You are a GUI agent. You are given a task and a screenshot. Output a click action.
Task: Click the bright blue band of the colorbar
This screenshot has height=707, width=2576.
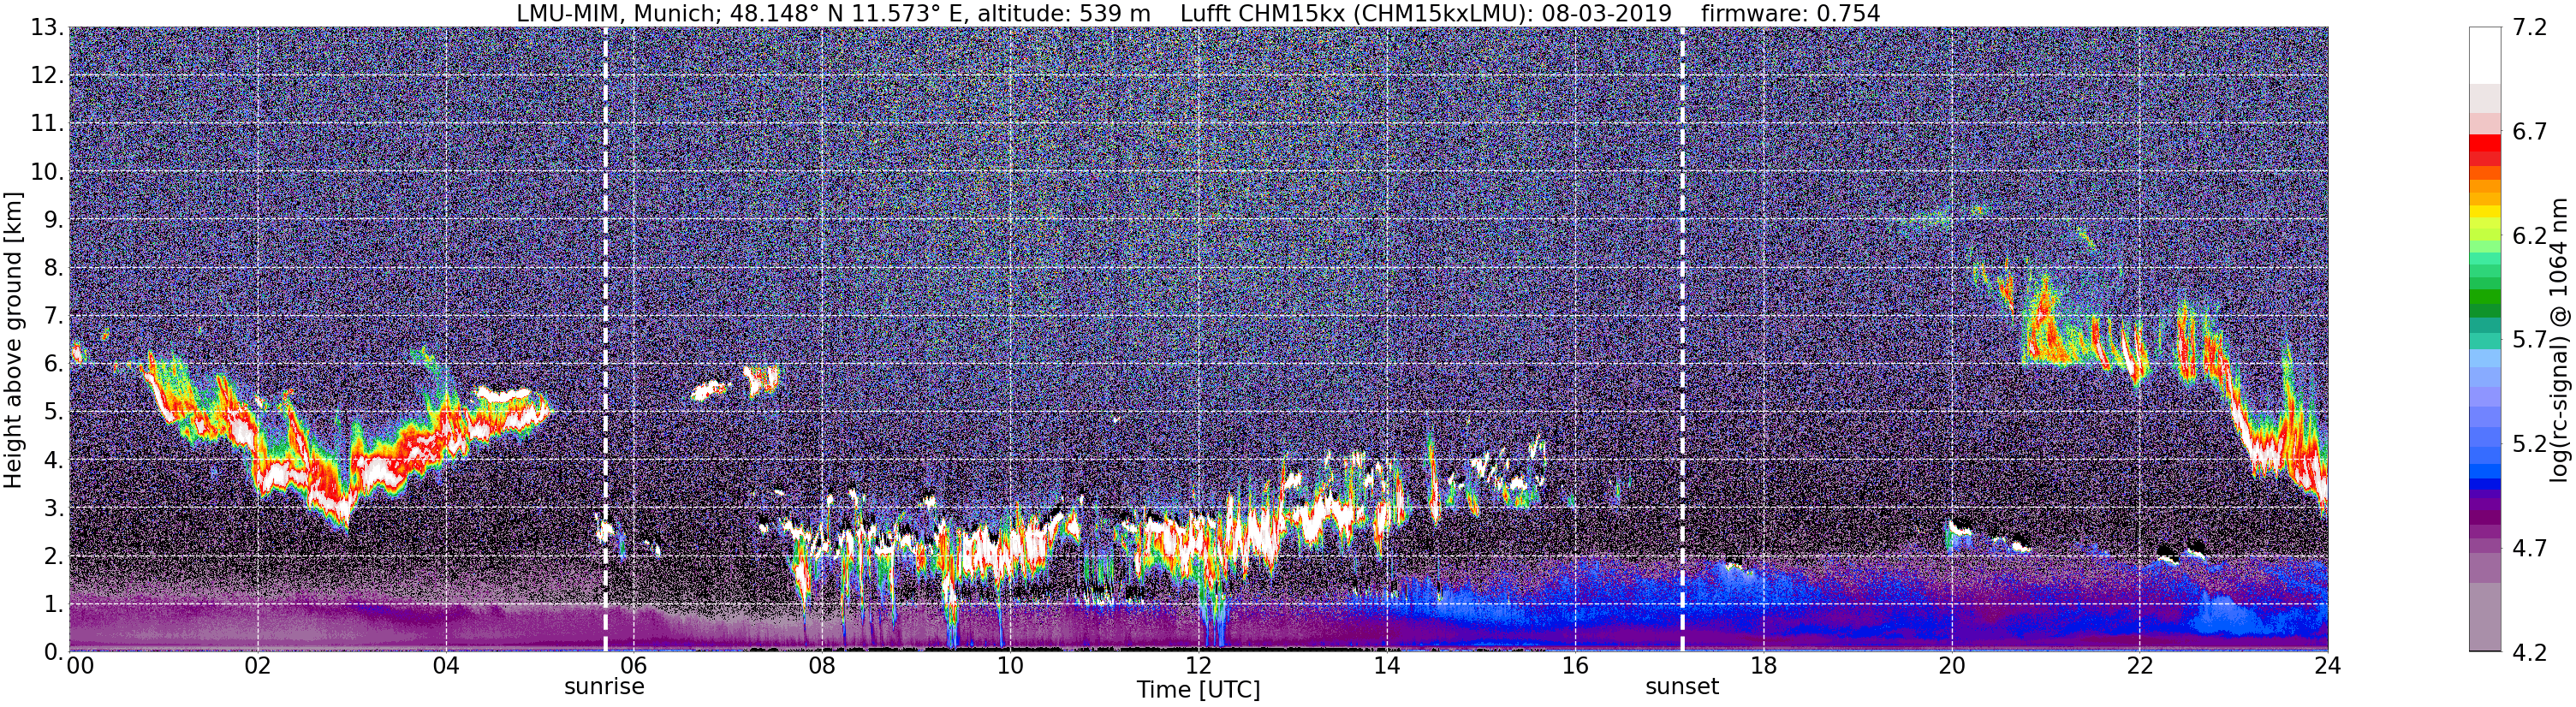pyautogui.click(x=2484, y=470)
